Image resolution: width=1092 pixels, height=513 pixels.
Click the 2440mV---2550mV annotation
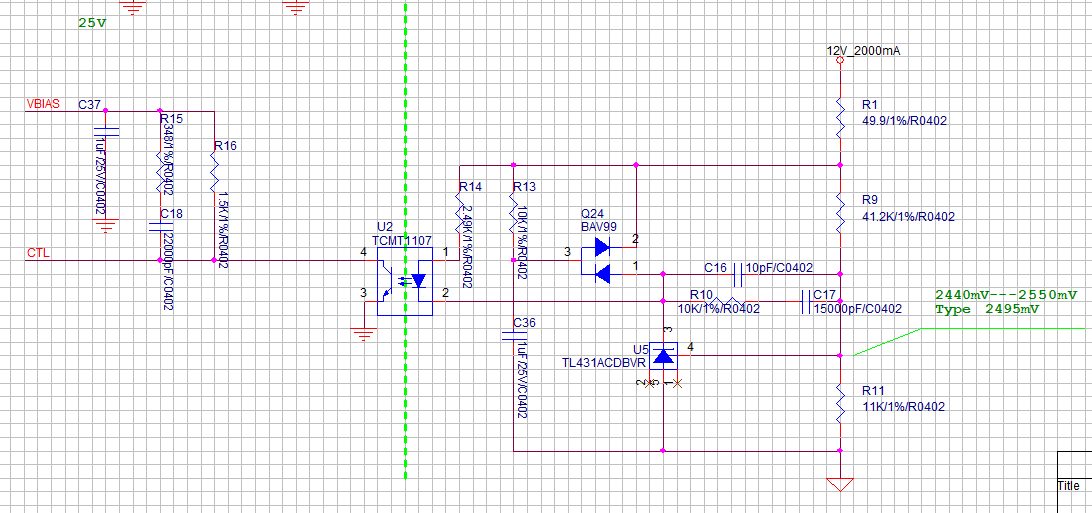coord(1006,294)
